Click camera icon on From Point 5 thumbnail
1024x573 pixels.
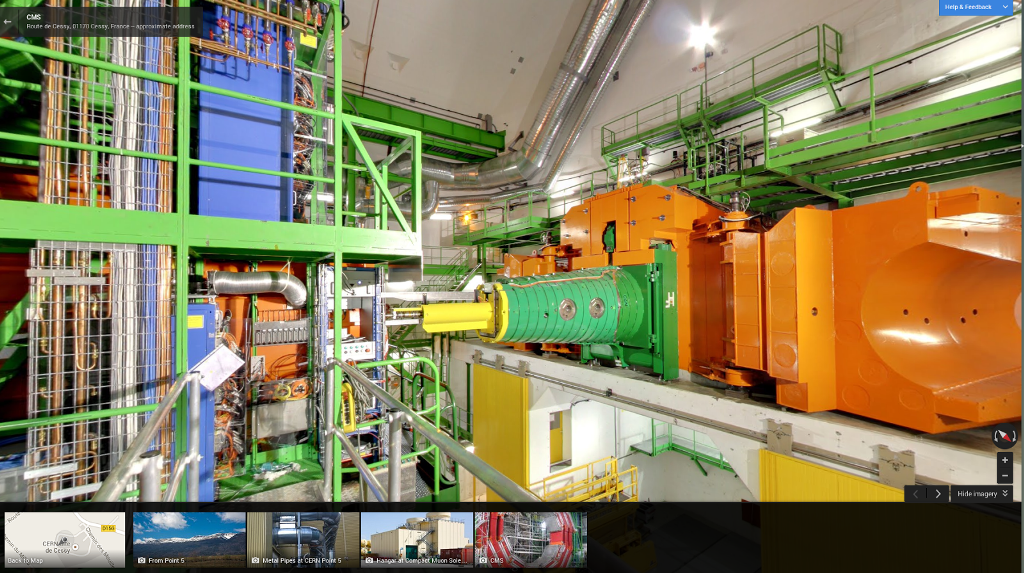(x=142, y=561)
